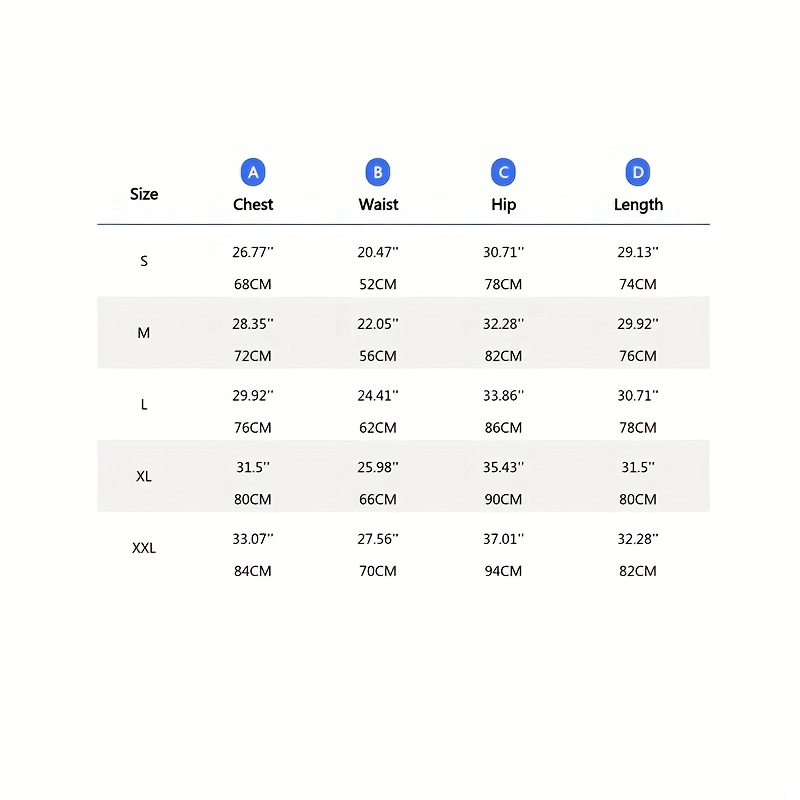This screenshot has width=800, height=800.
Task: Choose the XL size row label
Action: 144,477
